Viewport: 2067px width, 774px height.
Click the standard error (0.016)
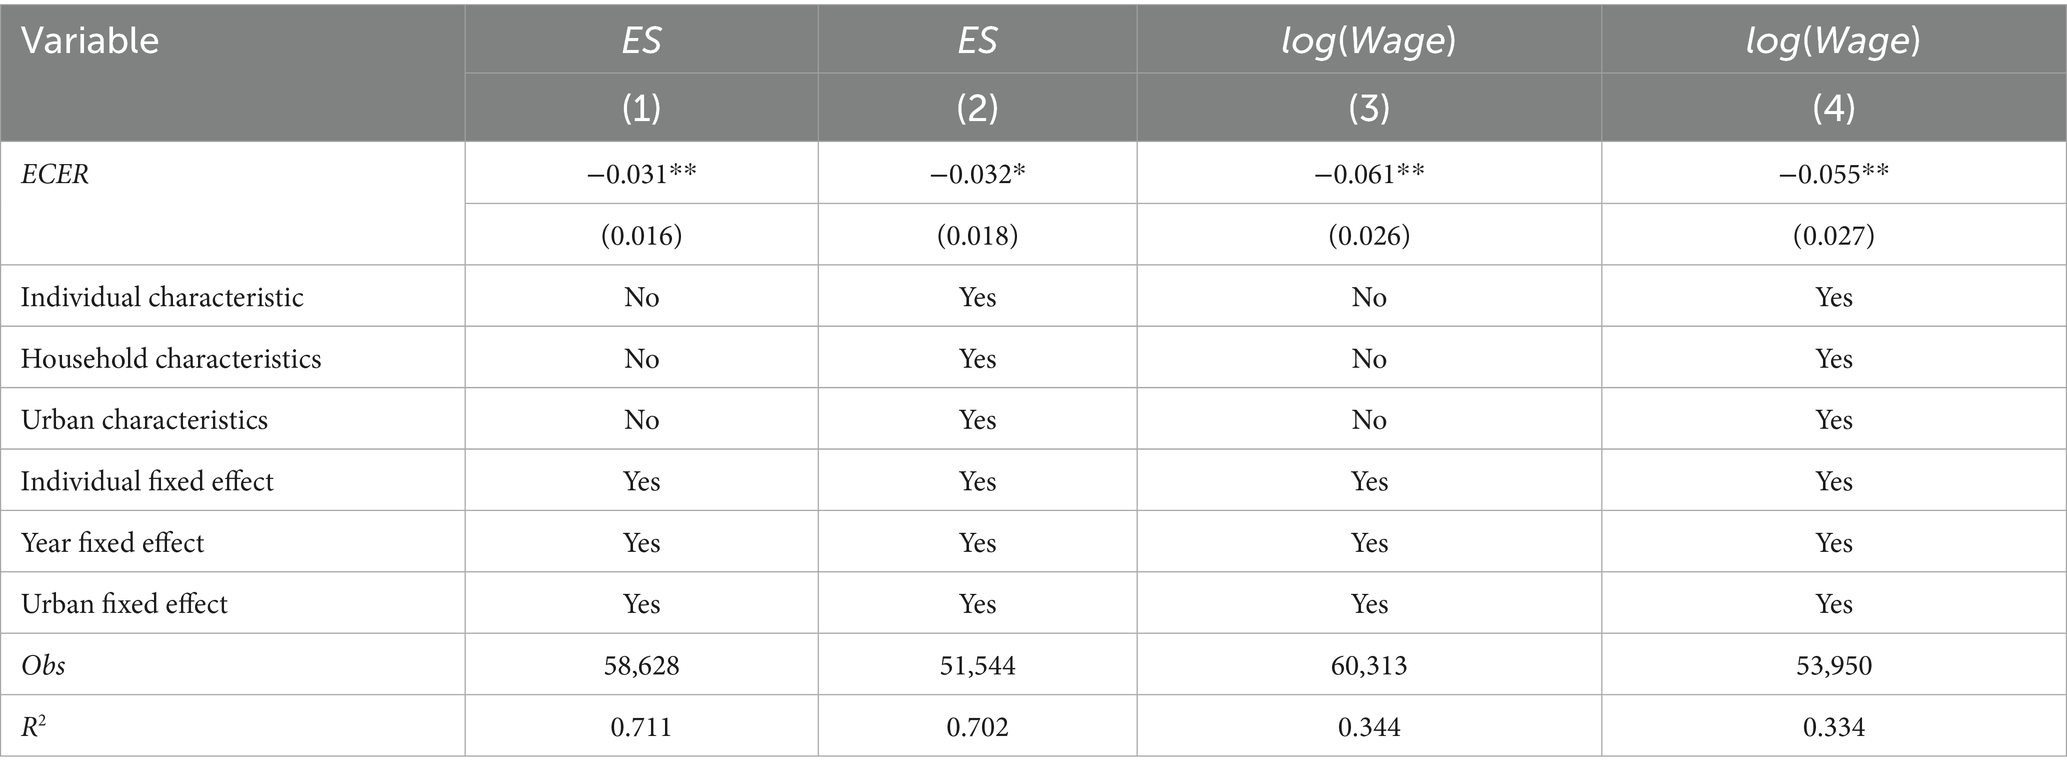coord(641,236)
